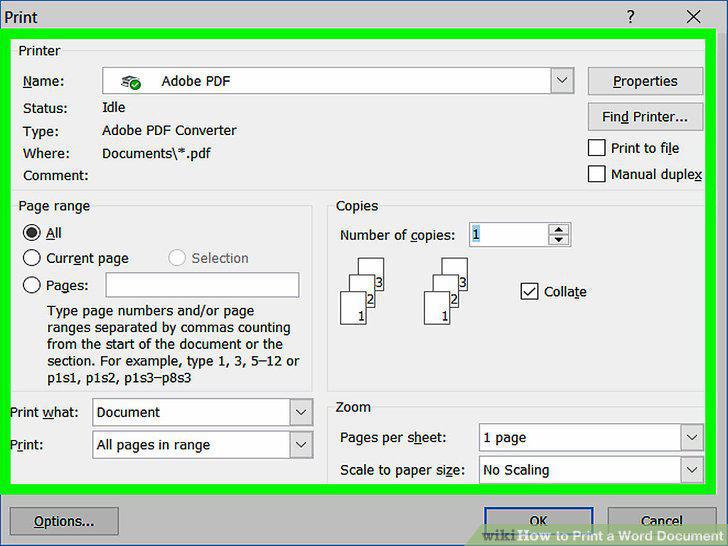Open the Pages per sheet dropdown arrow
Image resolution: width=728 pixels, height=546 pixels.
692,437
